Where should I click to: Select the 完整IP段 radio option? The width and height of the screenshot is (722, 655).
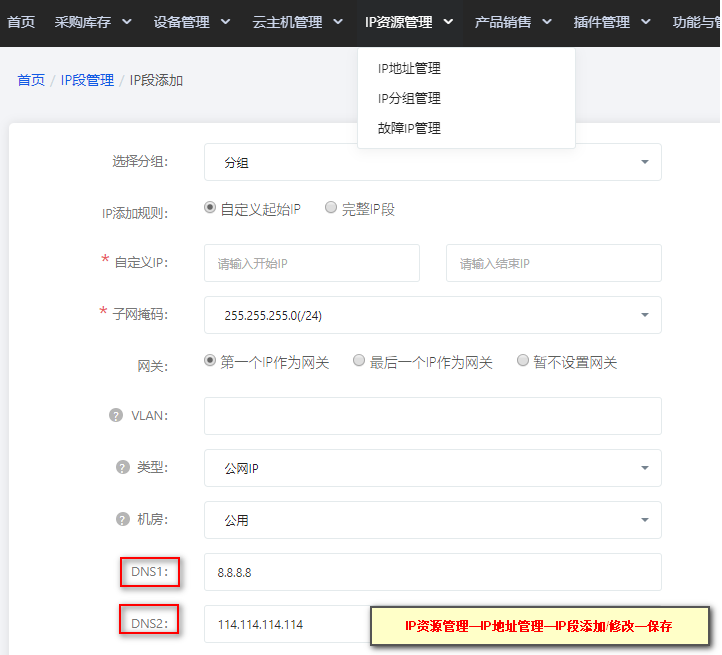click(x=331, y=208)
